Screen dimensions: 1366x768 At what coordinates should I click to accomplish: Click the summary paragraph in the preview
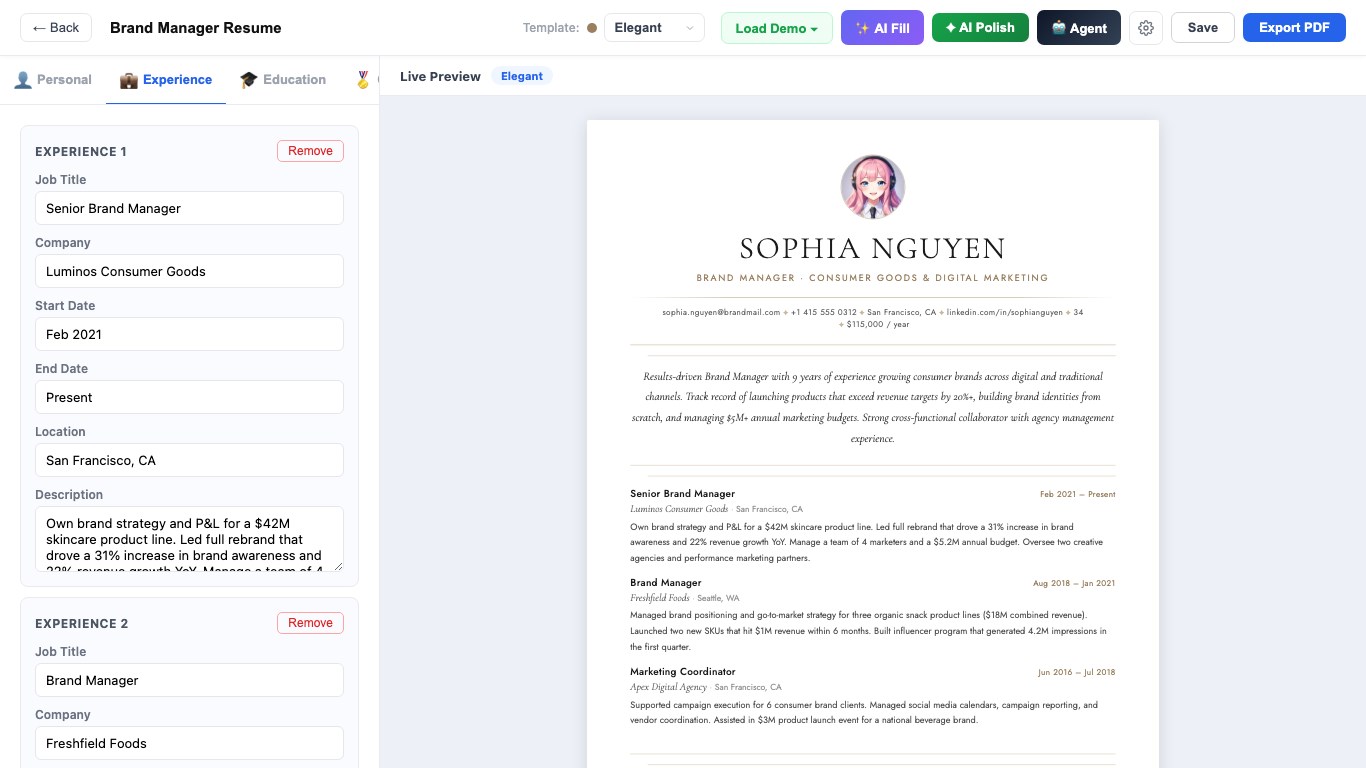tap(873, 407)
